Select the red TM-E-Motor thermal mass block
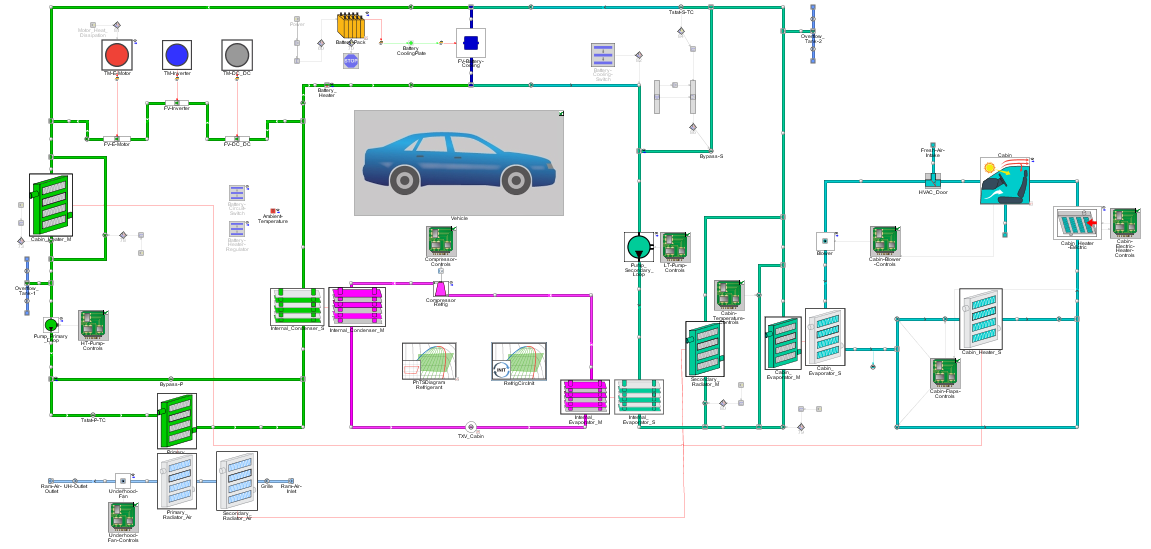Viewport: 1151px width, 549px height. pyautogui.click(x=117, y=55)
